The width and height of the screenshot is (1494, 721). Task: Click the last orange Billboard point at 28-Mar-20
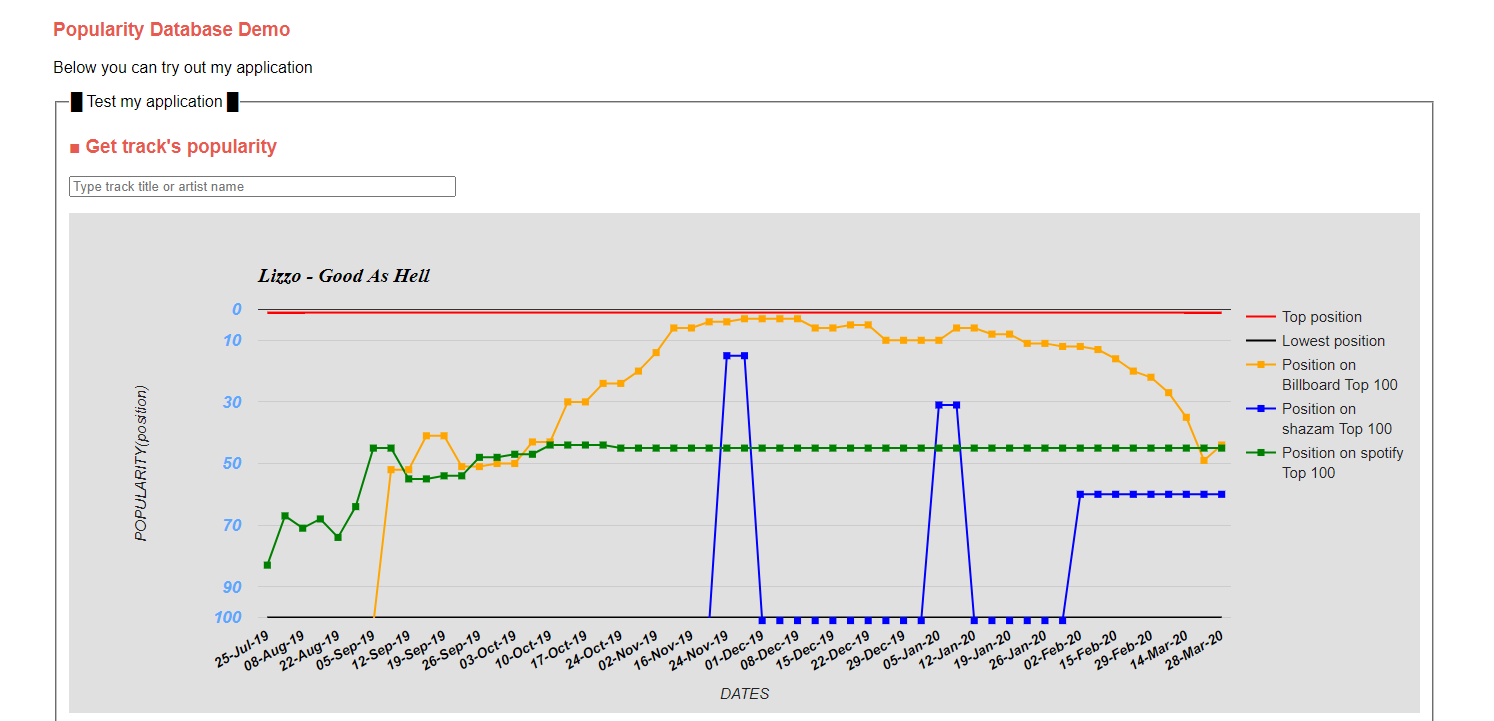coord(1221,445)
